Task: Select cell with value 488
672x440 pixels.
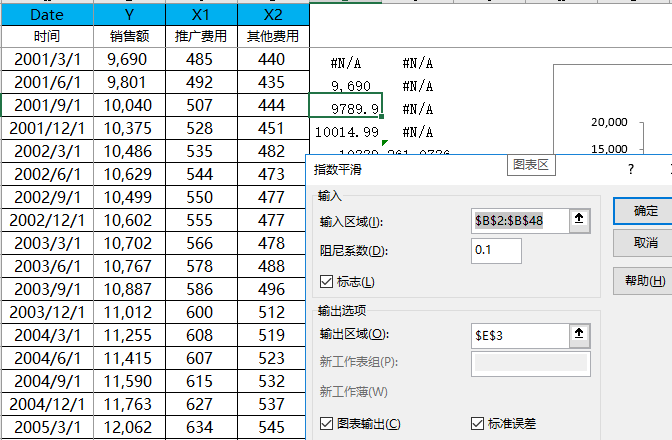Action: (x=273, y=266)
